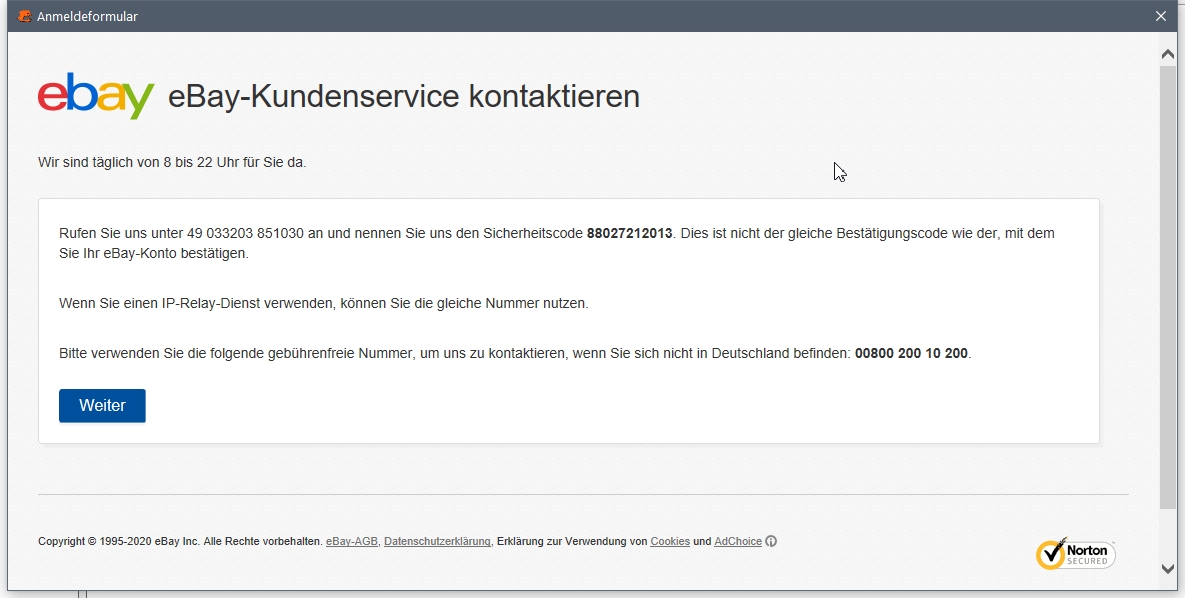Click the Anmeldeformular window title
The image size is (1185, 598).
(x=86, y=16)
